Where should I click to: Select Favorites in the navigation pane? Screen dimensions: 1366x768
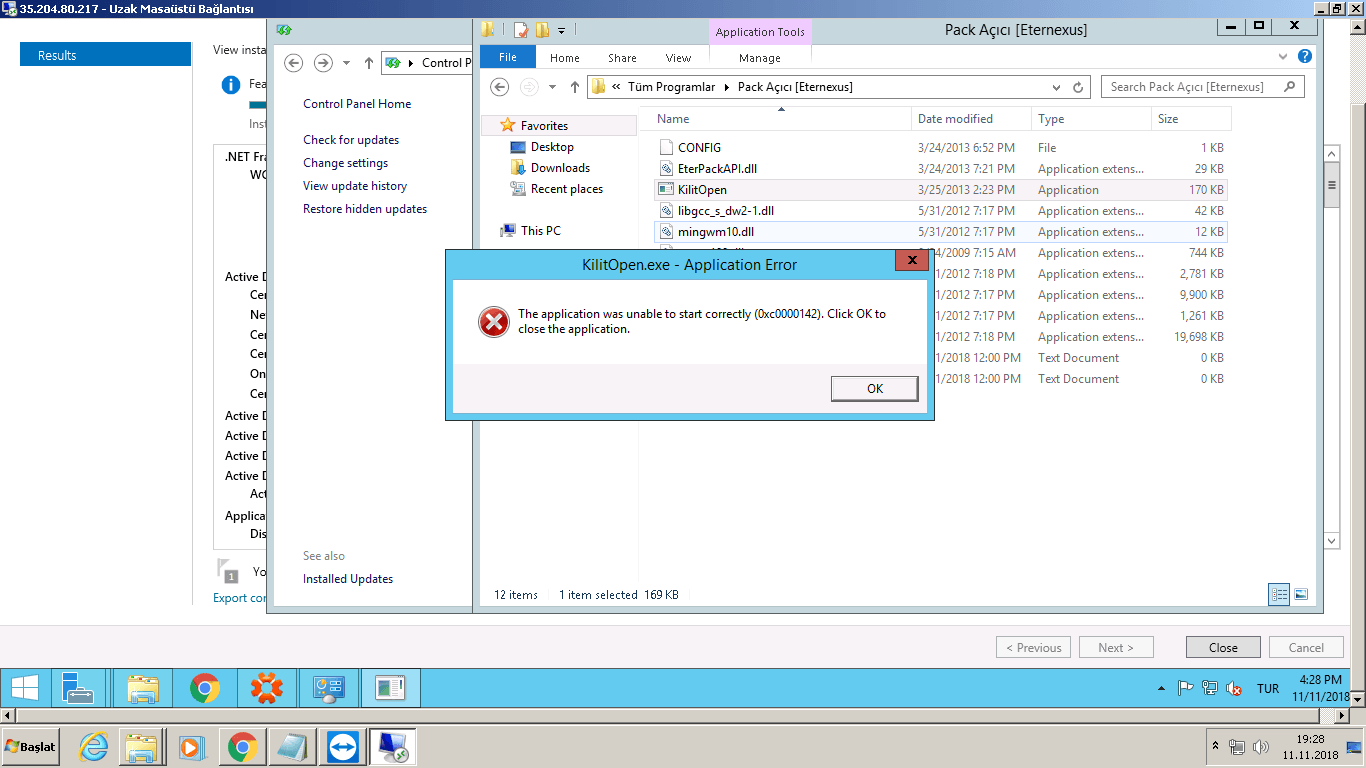pyautogui.click(x=544, y=126)
